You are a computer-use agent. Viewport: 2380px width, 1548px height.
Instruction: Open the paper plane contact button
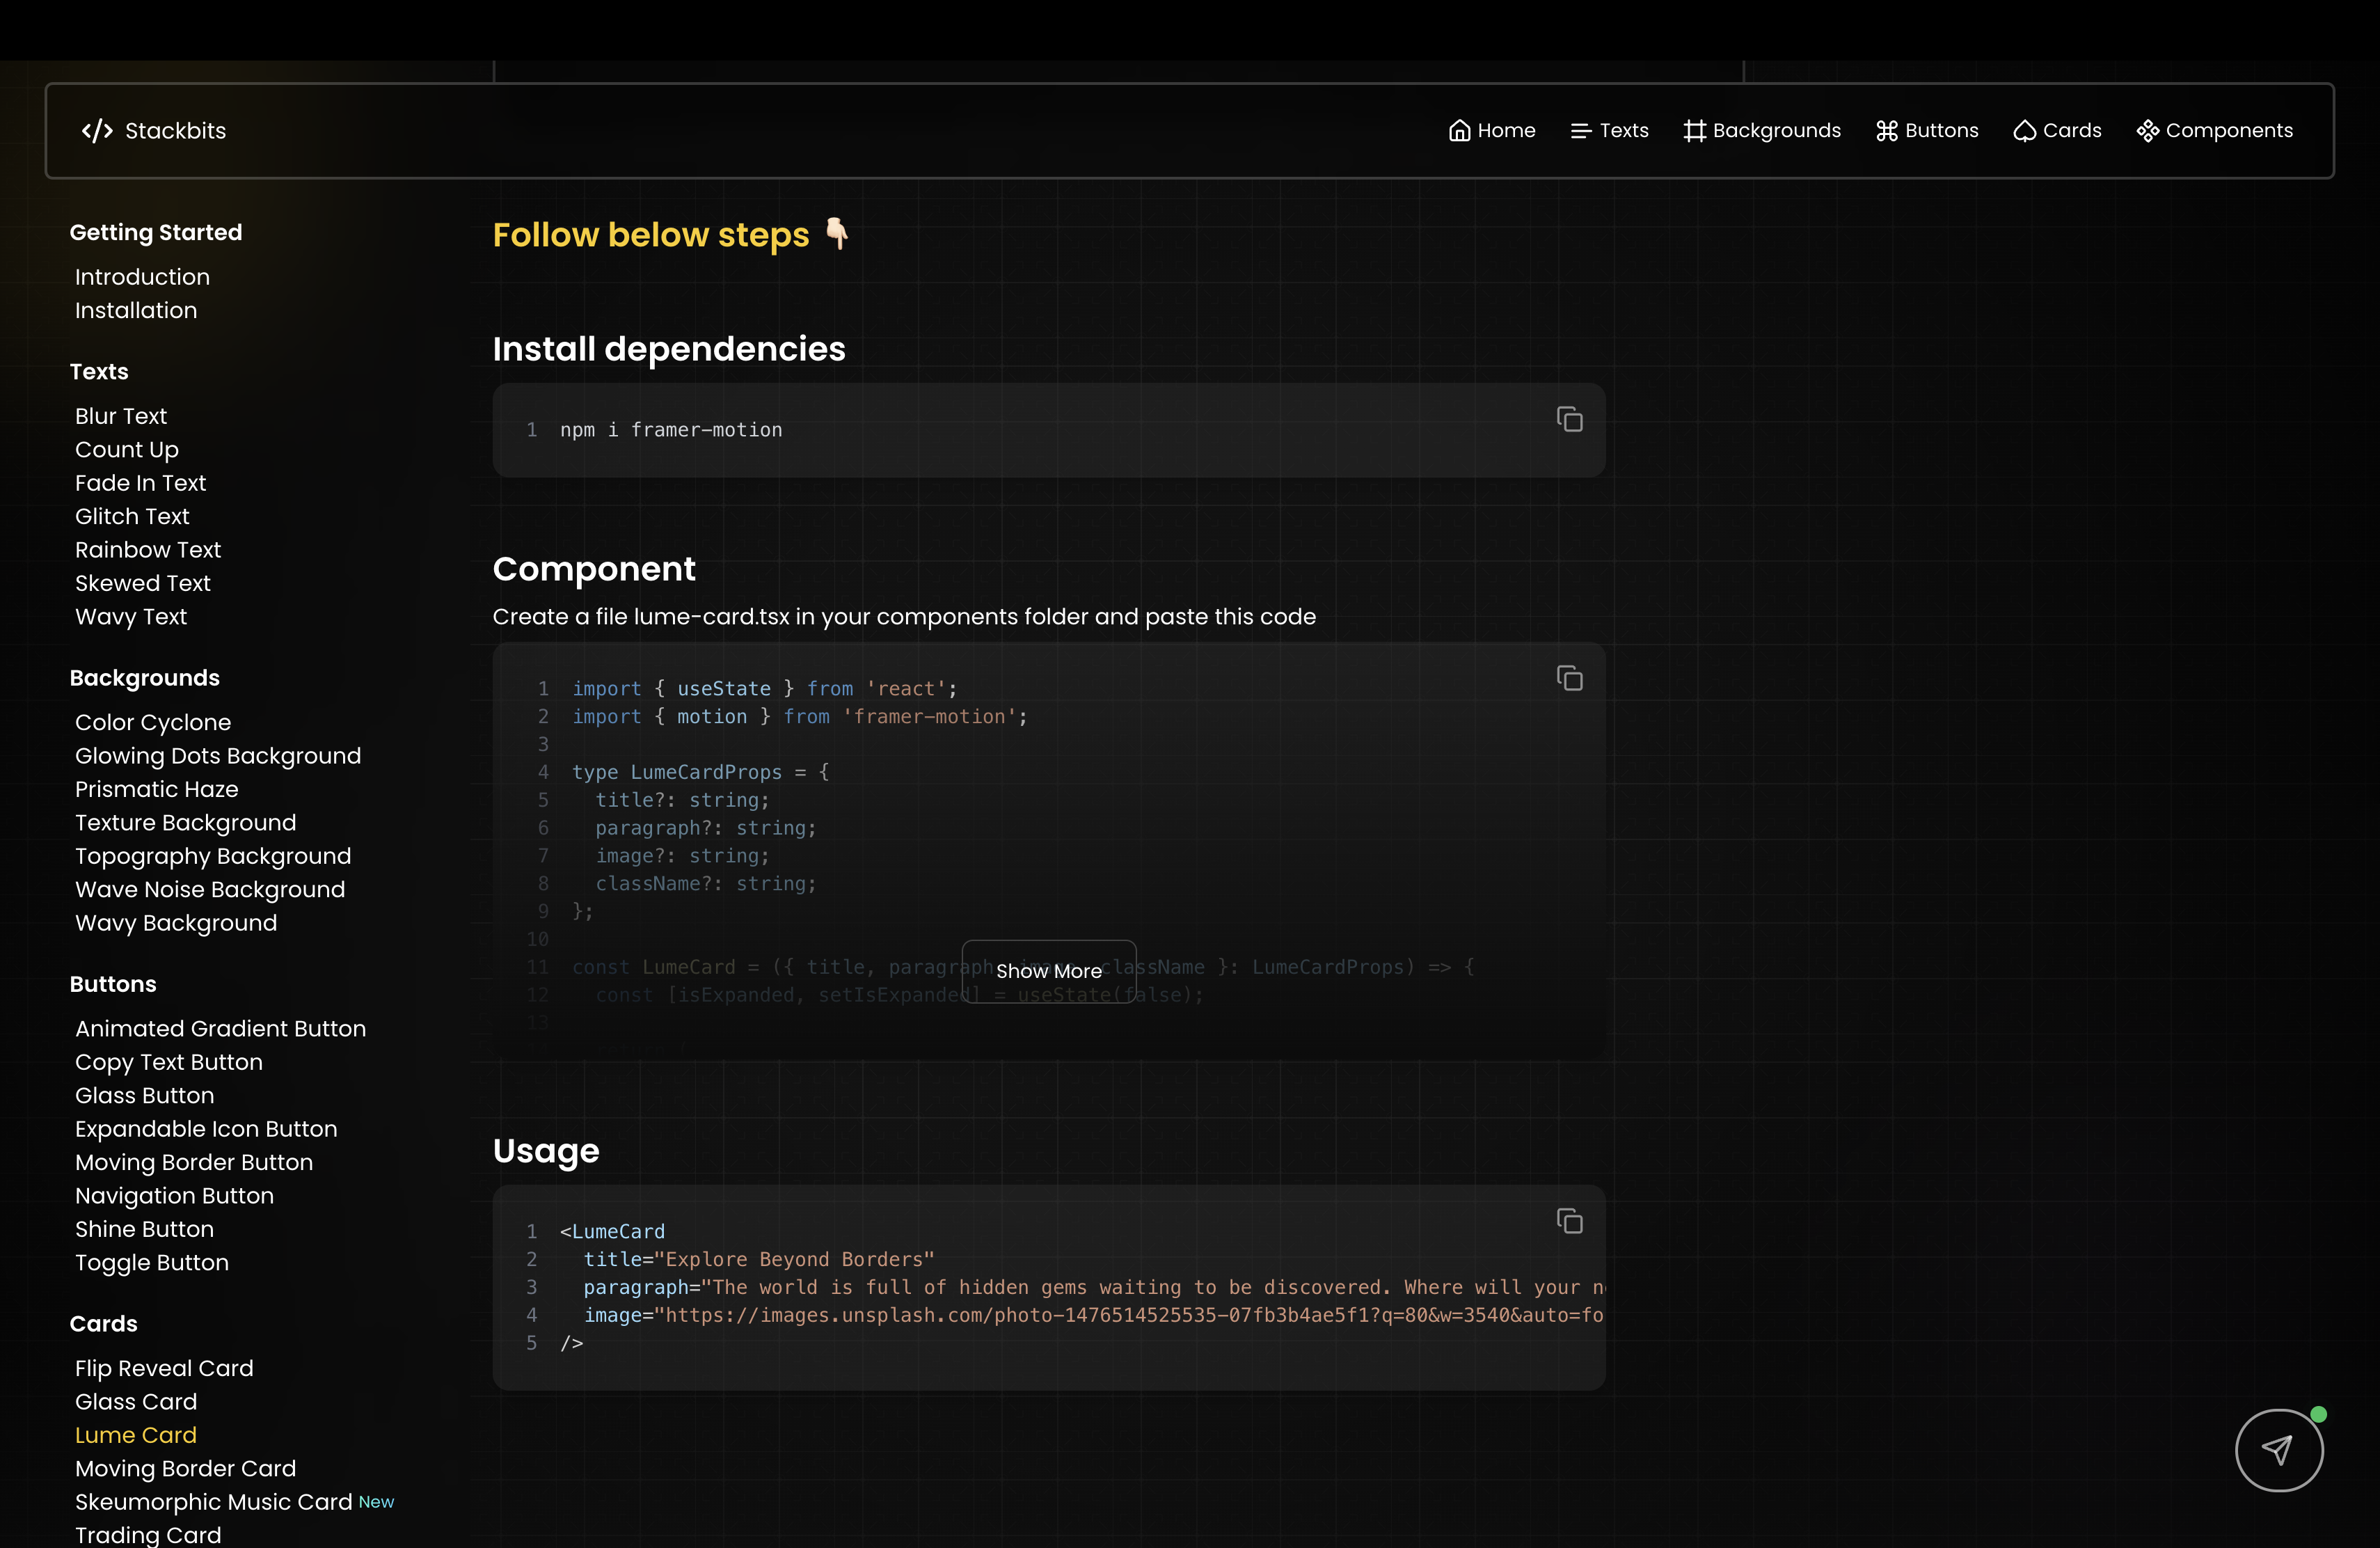[x=2278, y=1450]
